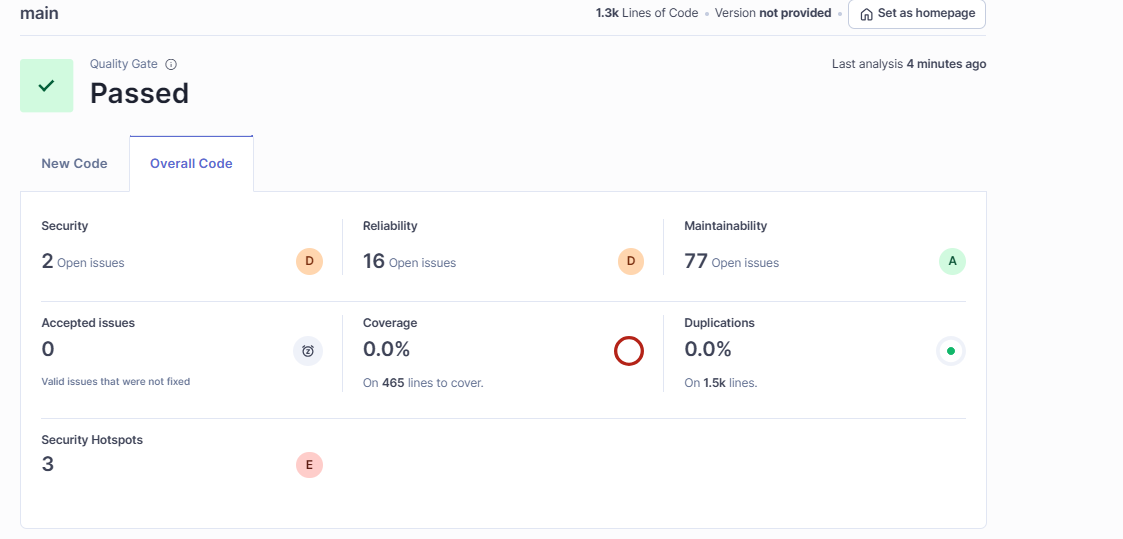This screenshot has width=1123, height=539.
Task: Click the Reliability D rating badge
Action: (x=631, y=262)
